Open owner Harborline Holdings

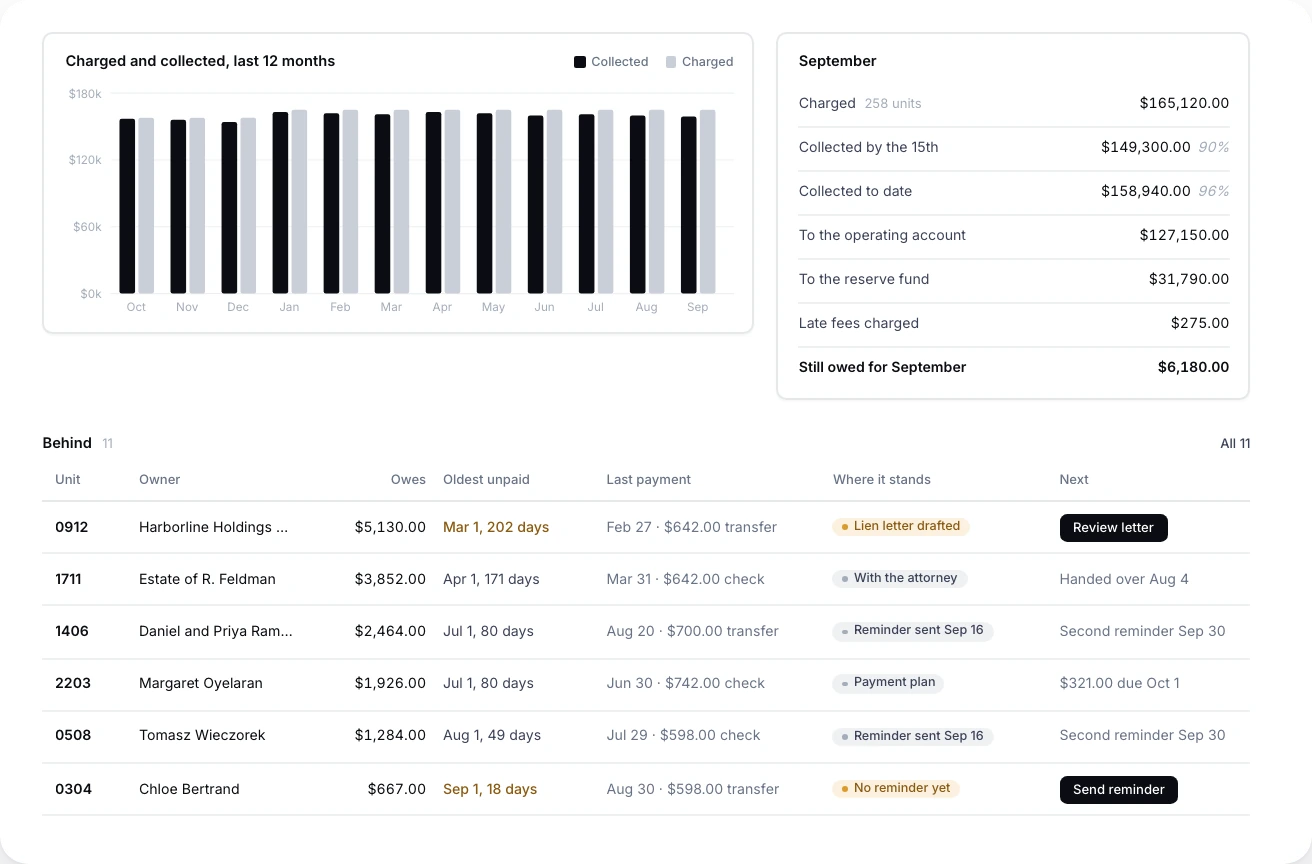[213, 527]
